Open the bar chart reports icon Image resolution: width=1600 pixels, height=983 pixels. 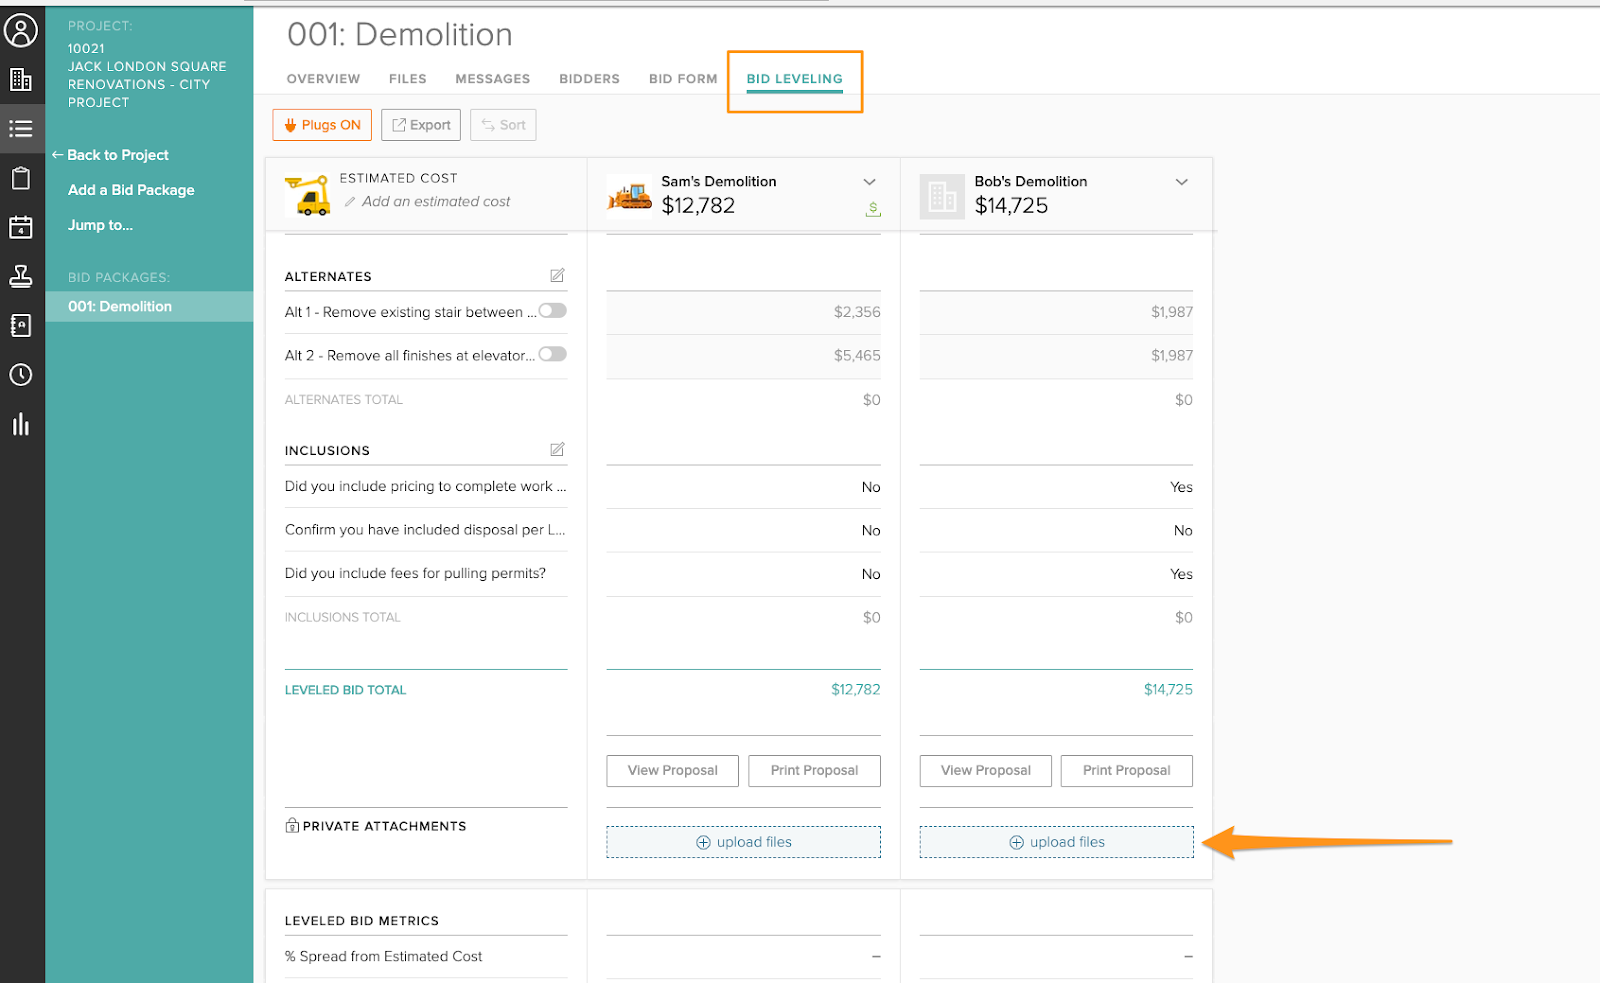(x=21, y=424)
